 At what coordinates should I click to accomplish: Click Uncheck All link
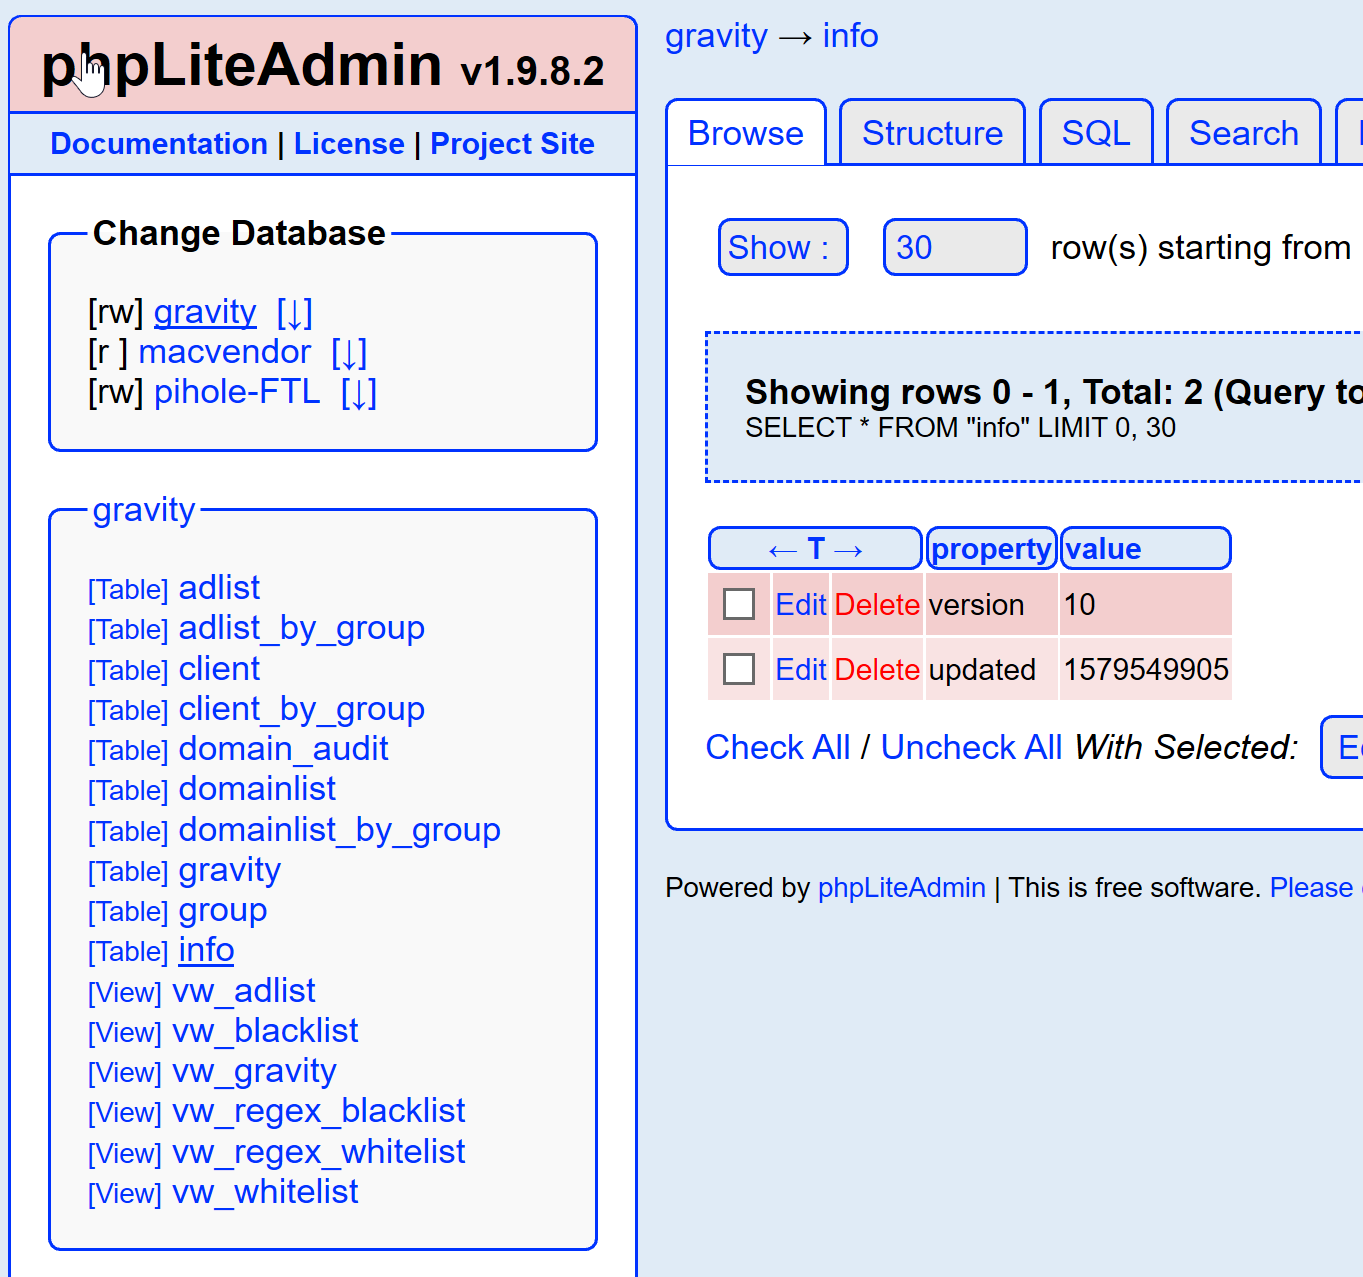pyautogui.click(x=971, y=747)
